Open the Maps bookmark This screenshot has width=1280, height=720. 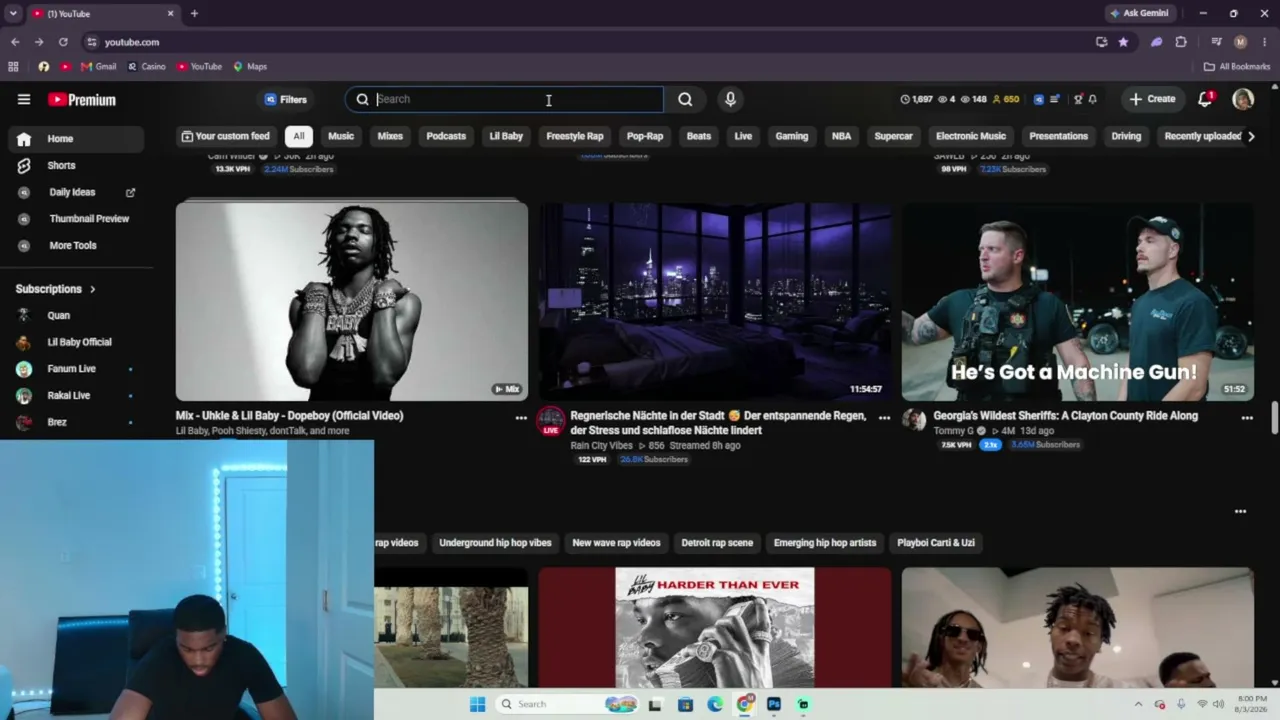pyautogui.click(x=250, y=67)
